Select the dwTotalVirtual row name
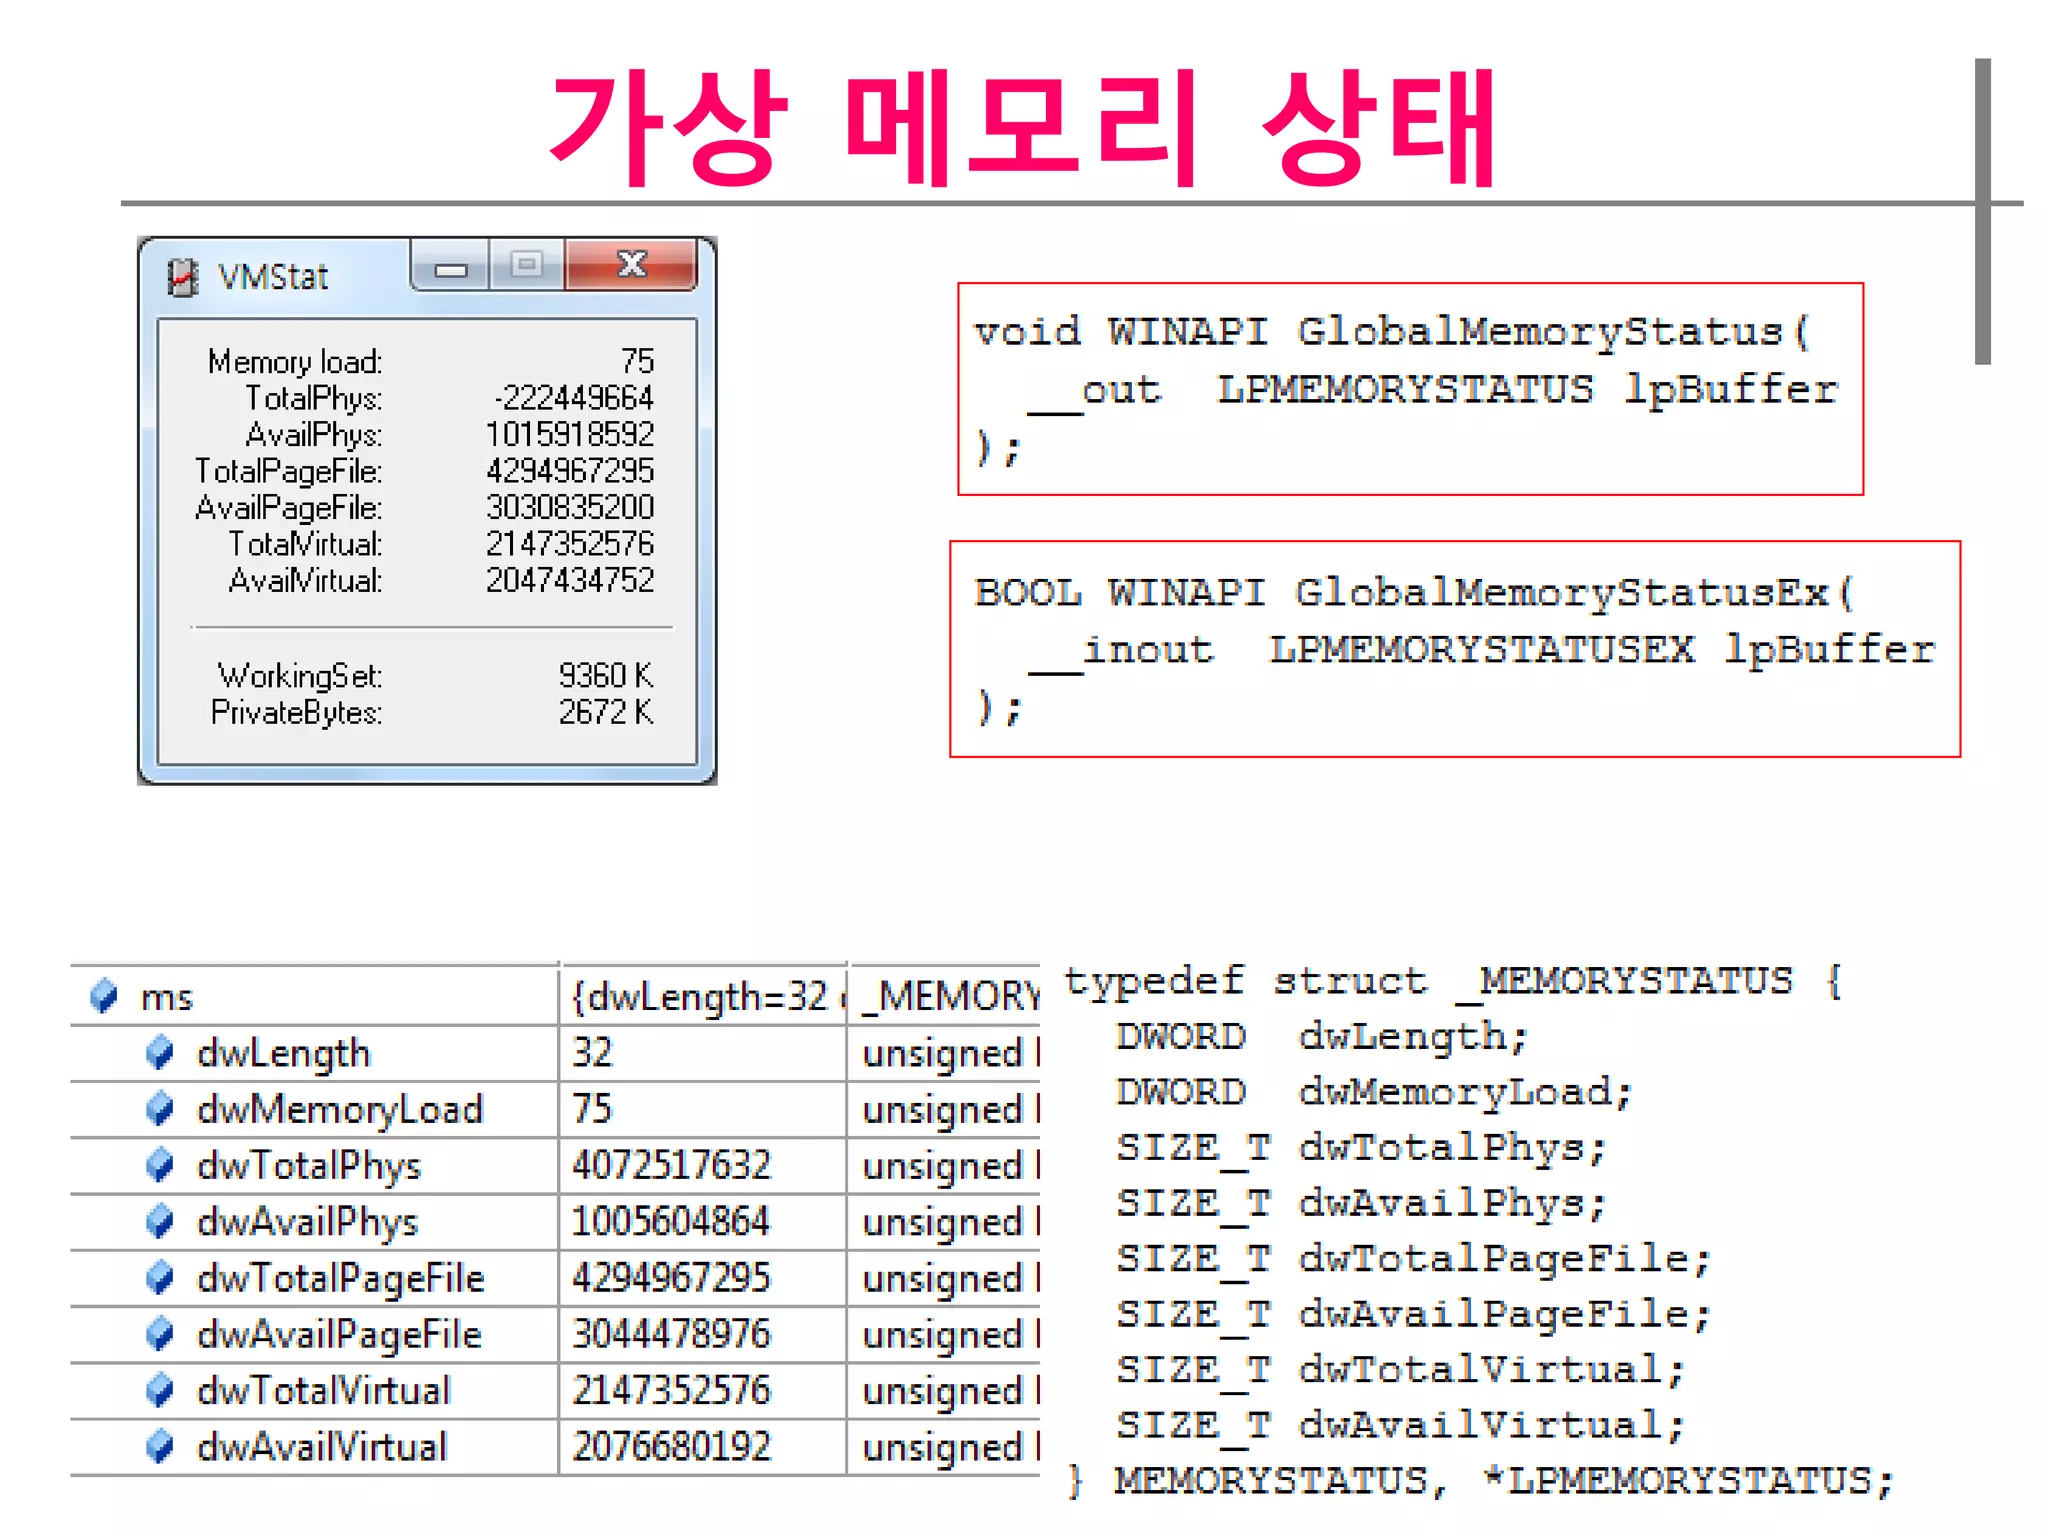 pyautogui.click(x=324, y=1391)
